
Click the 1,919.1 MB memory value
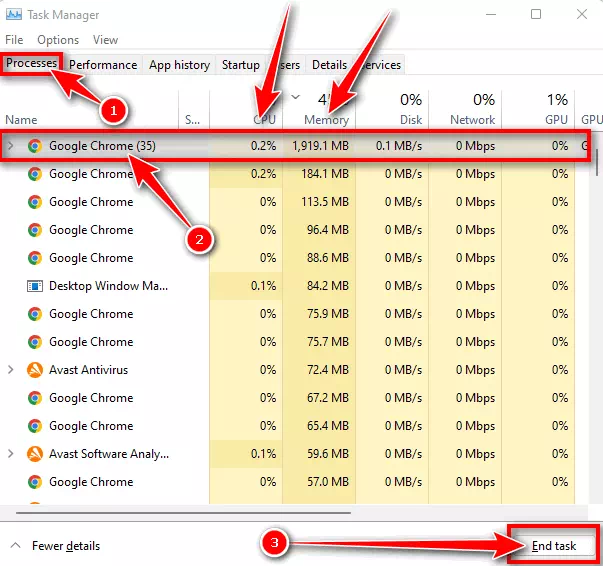[320, 146]
